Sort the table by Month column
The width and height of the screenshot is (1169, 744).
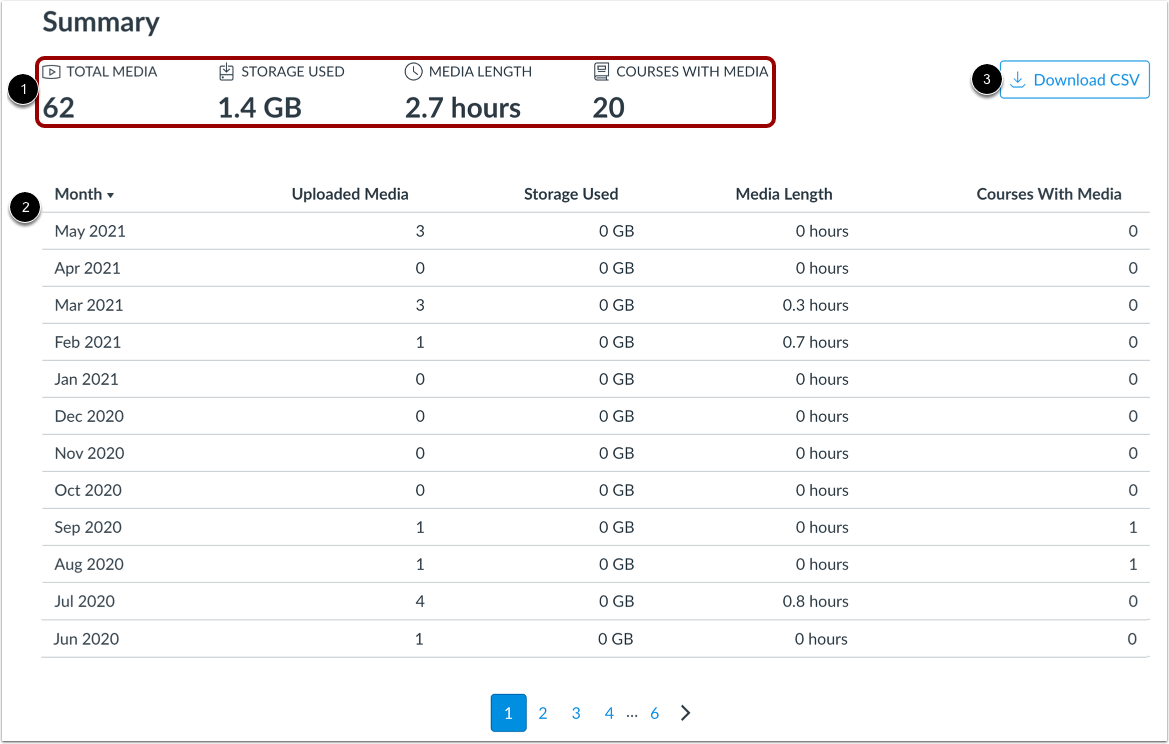(77, 194)
